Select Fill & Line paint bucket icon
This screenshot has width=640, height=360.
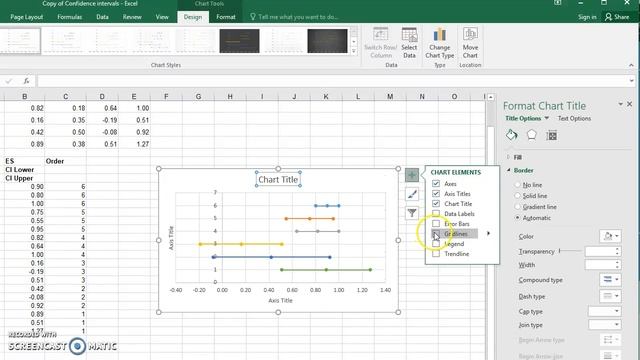coord(511,135)
